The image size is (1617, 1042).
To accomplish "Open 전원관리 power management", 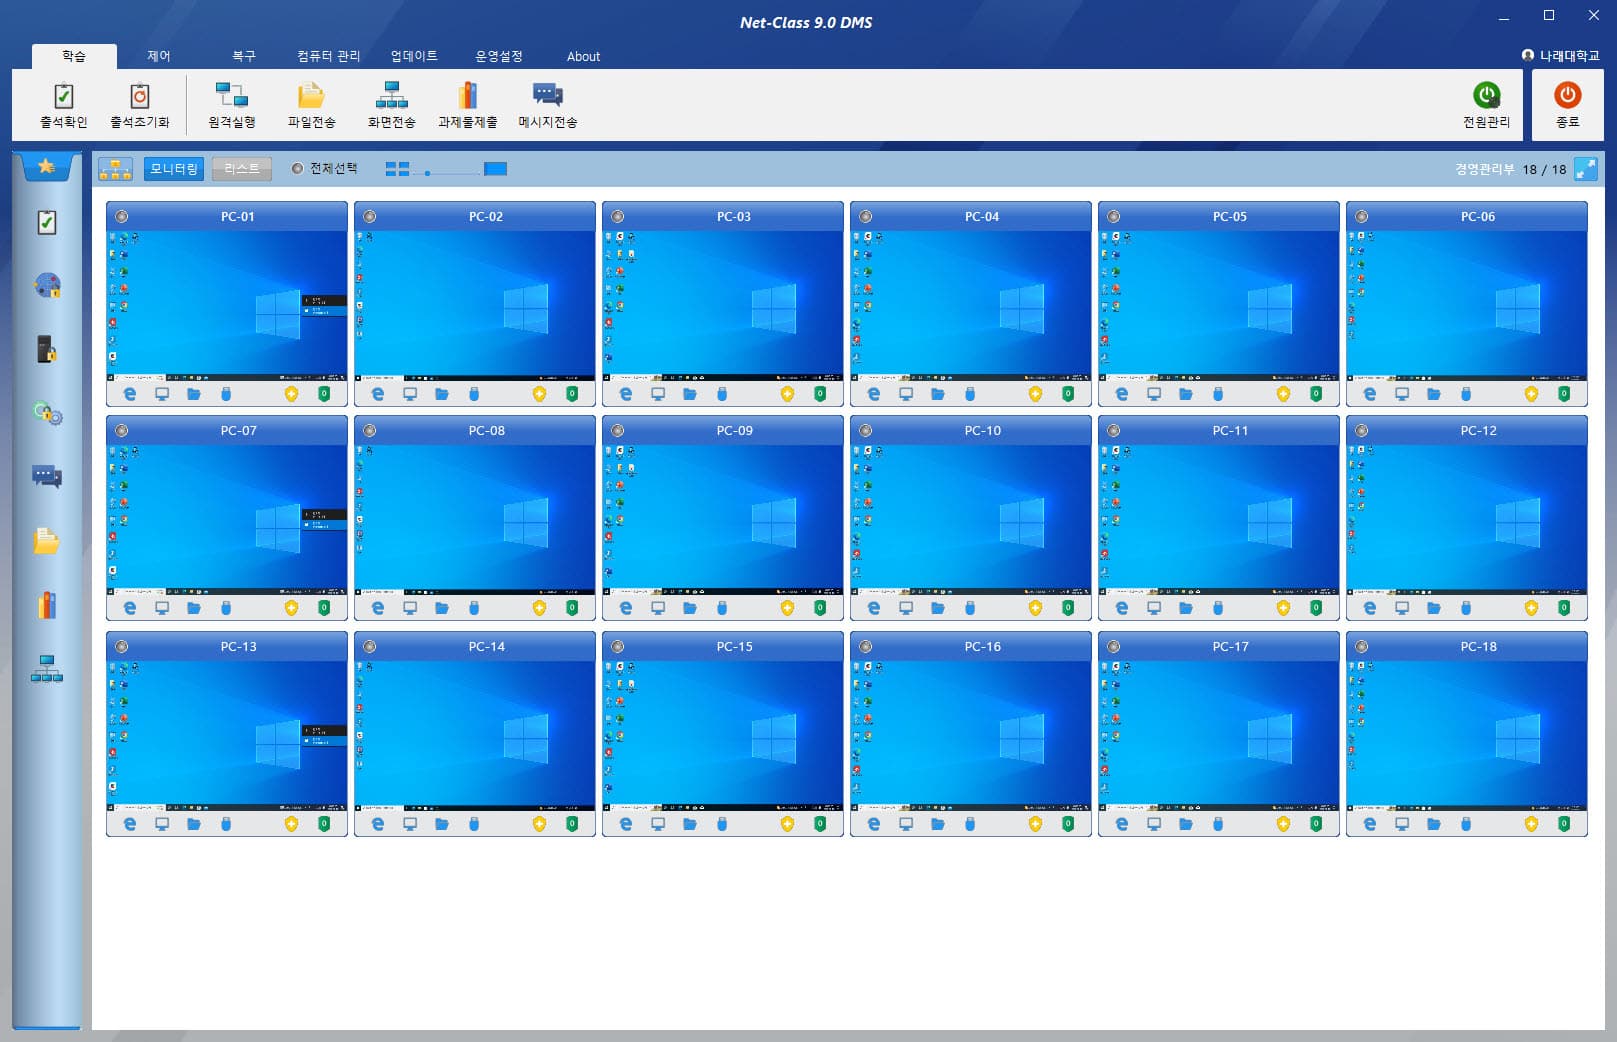I will click(1486, 105).
